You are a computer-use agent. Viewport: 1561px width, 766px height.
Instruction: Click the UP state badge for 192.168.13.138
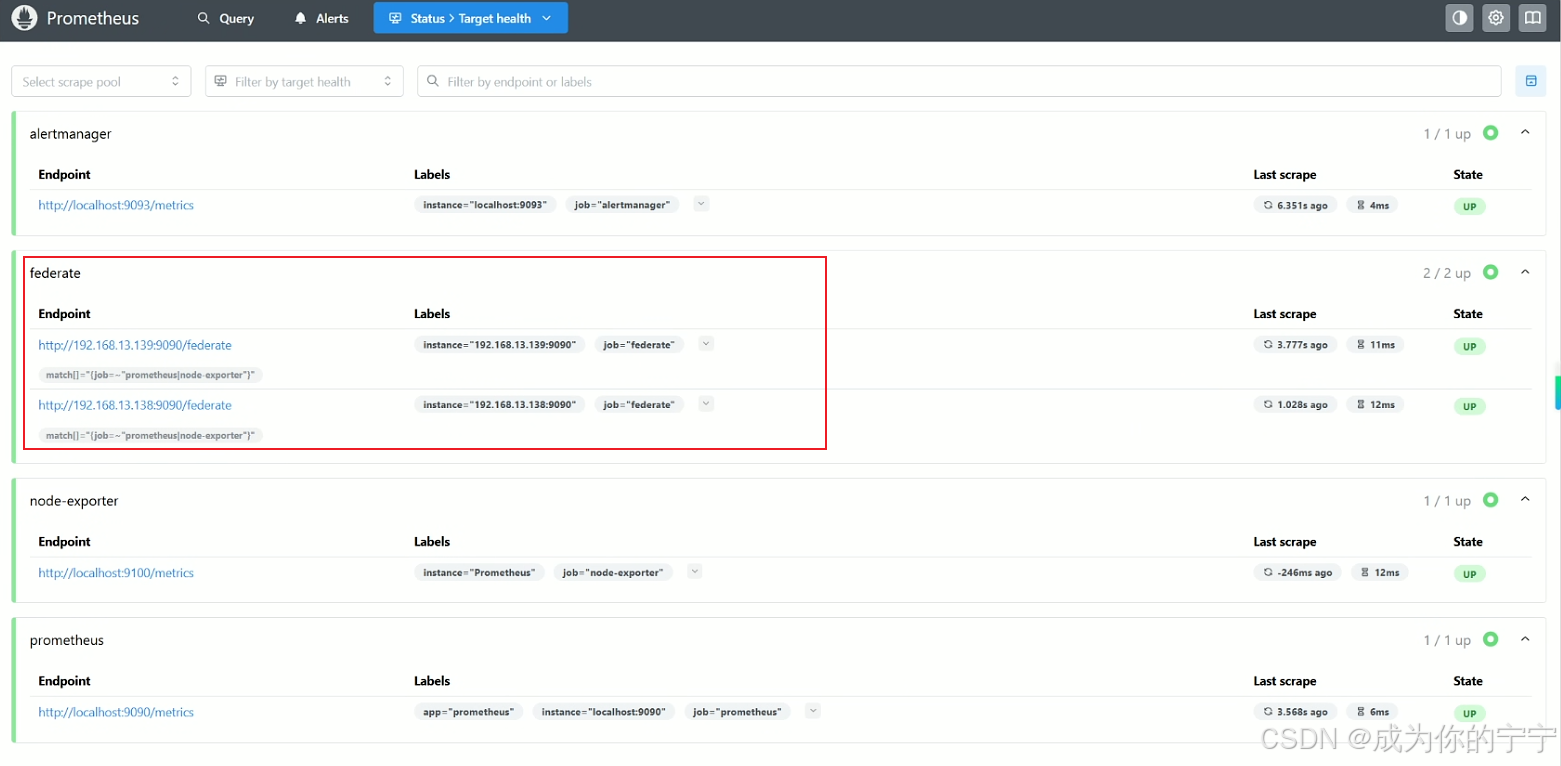pos(1469,407)
